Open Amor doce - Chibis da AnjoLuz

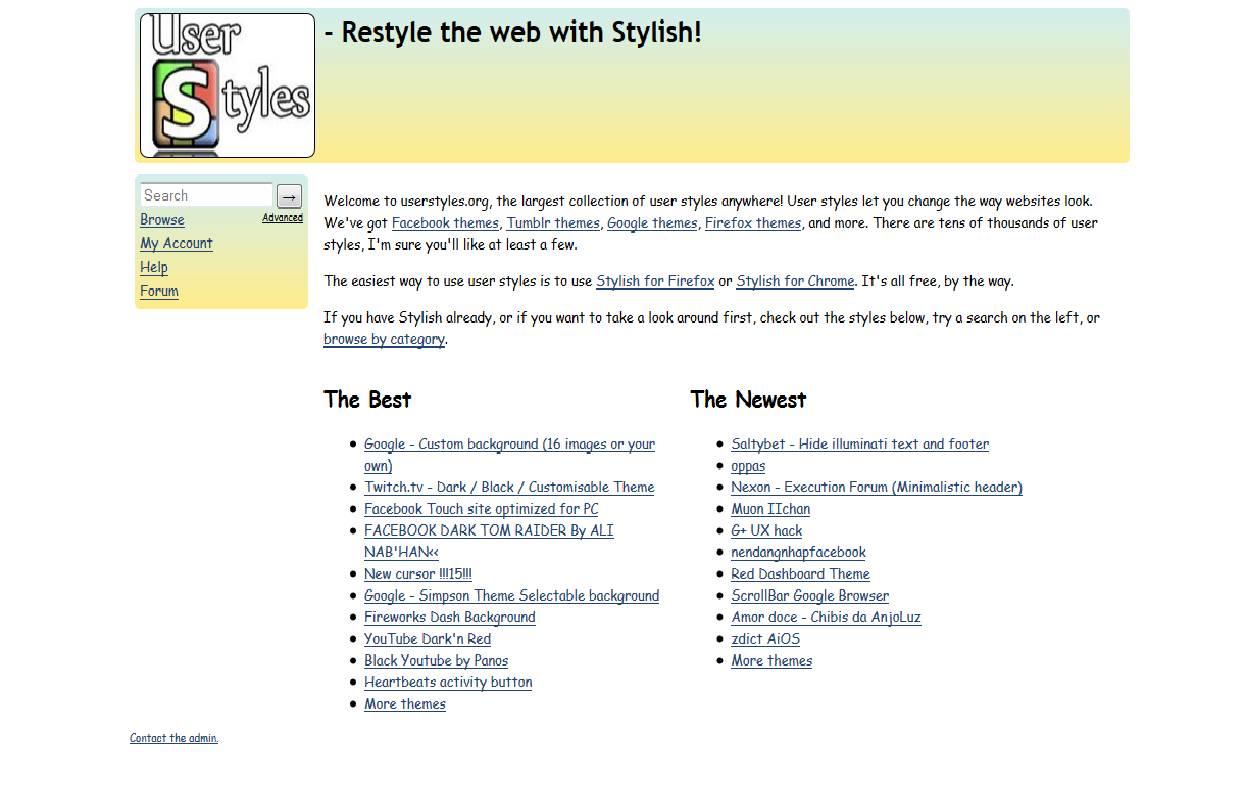click(826, 617)
